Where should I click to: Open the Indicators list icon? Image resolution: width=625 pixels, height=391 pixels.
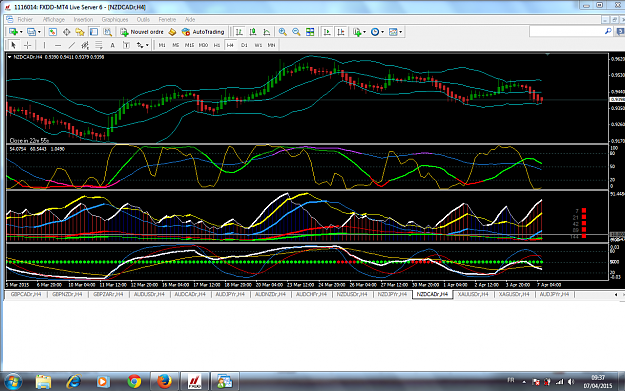pos(357,32)
